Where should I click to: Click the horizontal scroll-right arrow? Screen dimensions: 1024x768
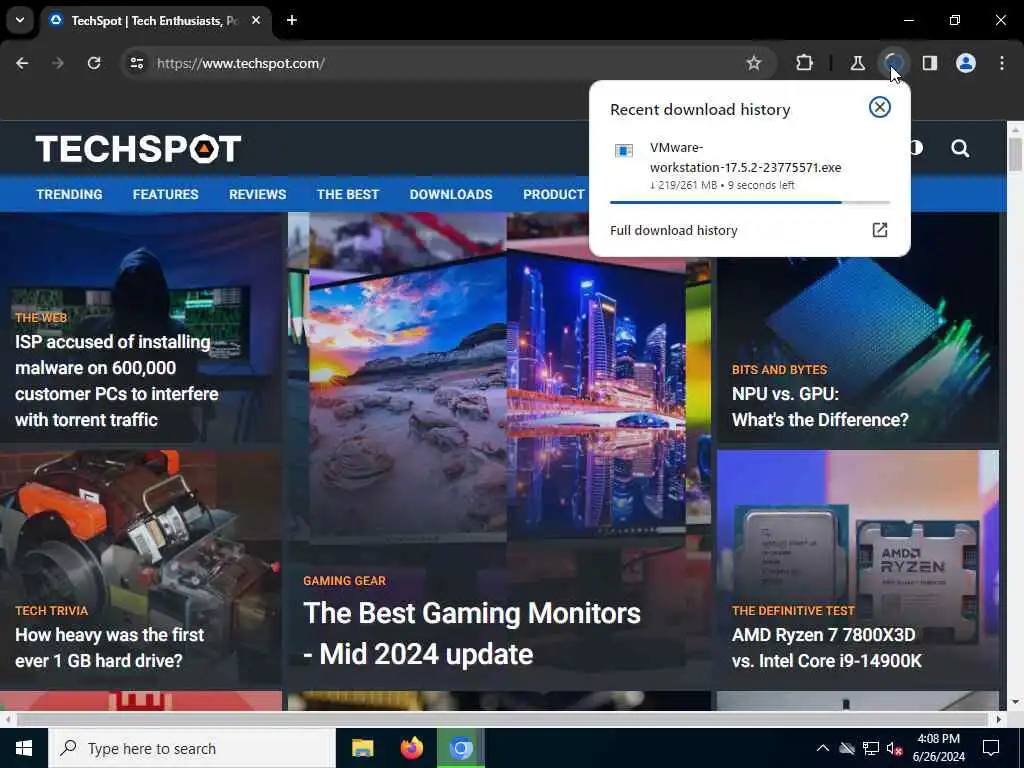(x=999, y=719)
